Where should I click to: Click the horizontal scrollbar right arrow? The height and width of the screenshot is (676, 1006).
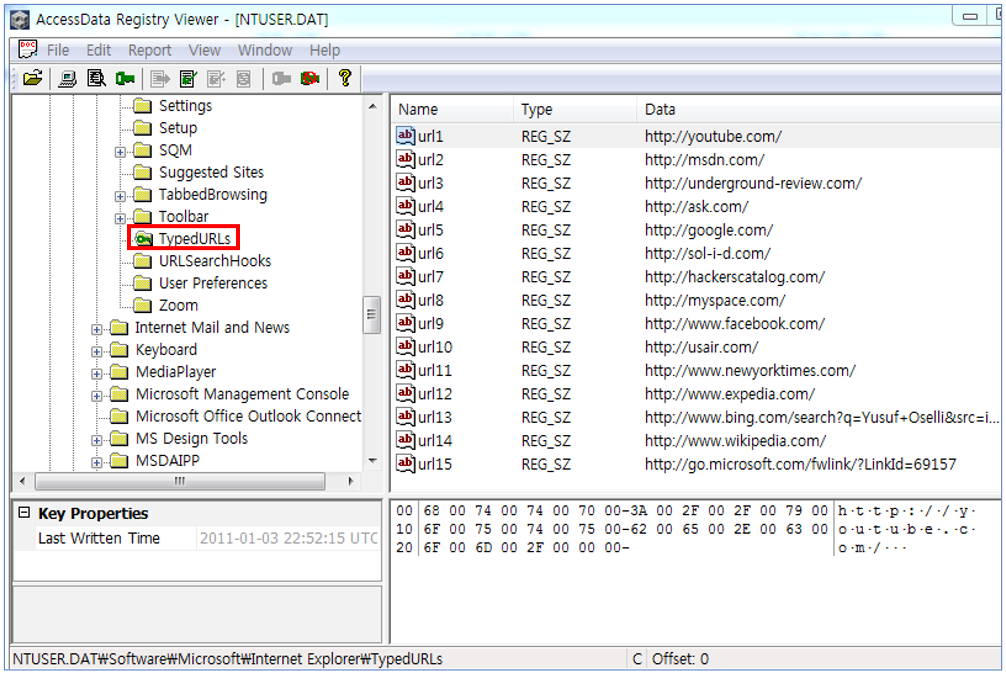pos(350,480)
